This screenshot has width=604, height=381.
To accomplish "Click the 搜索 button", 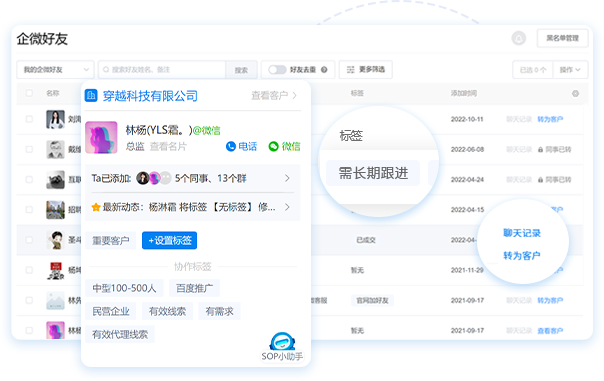I will pos(241,70).
